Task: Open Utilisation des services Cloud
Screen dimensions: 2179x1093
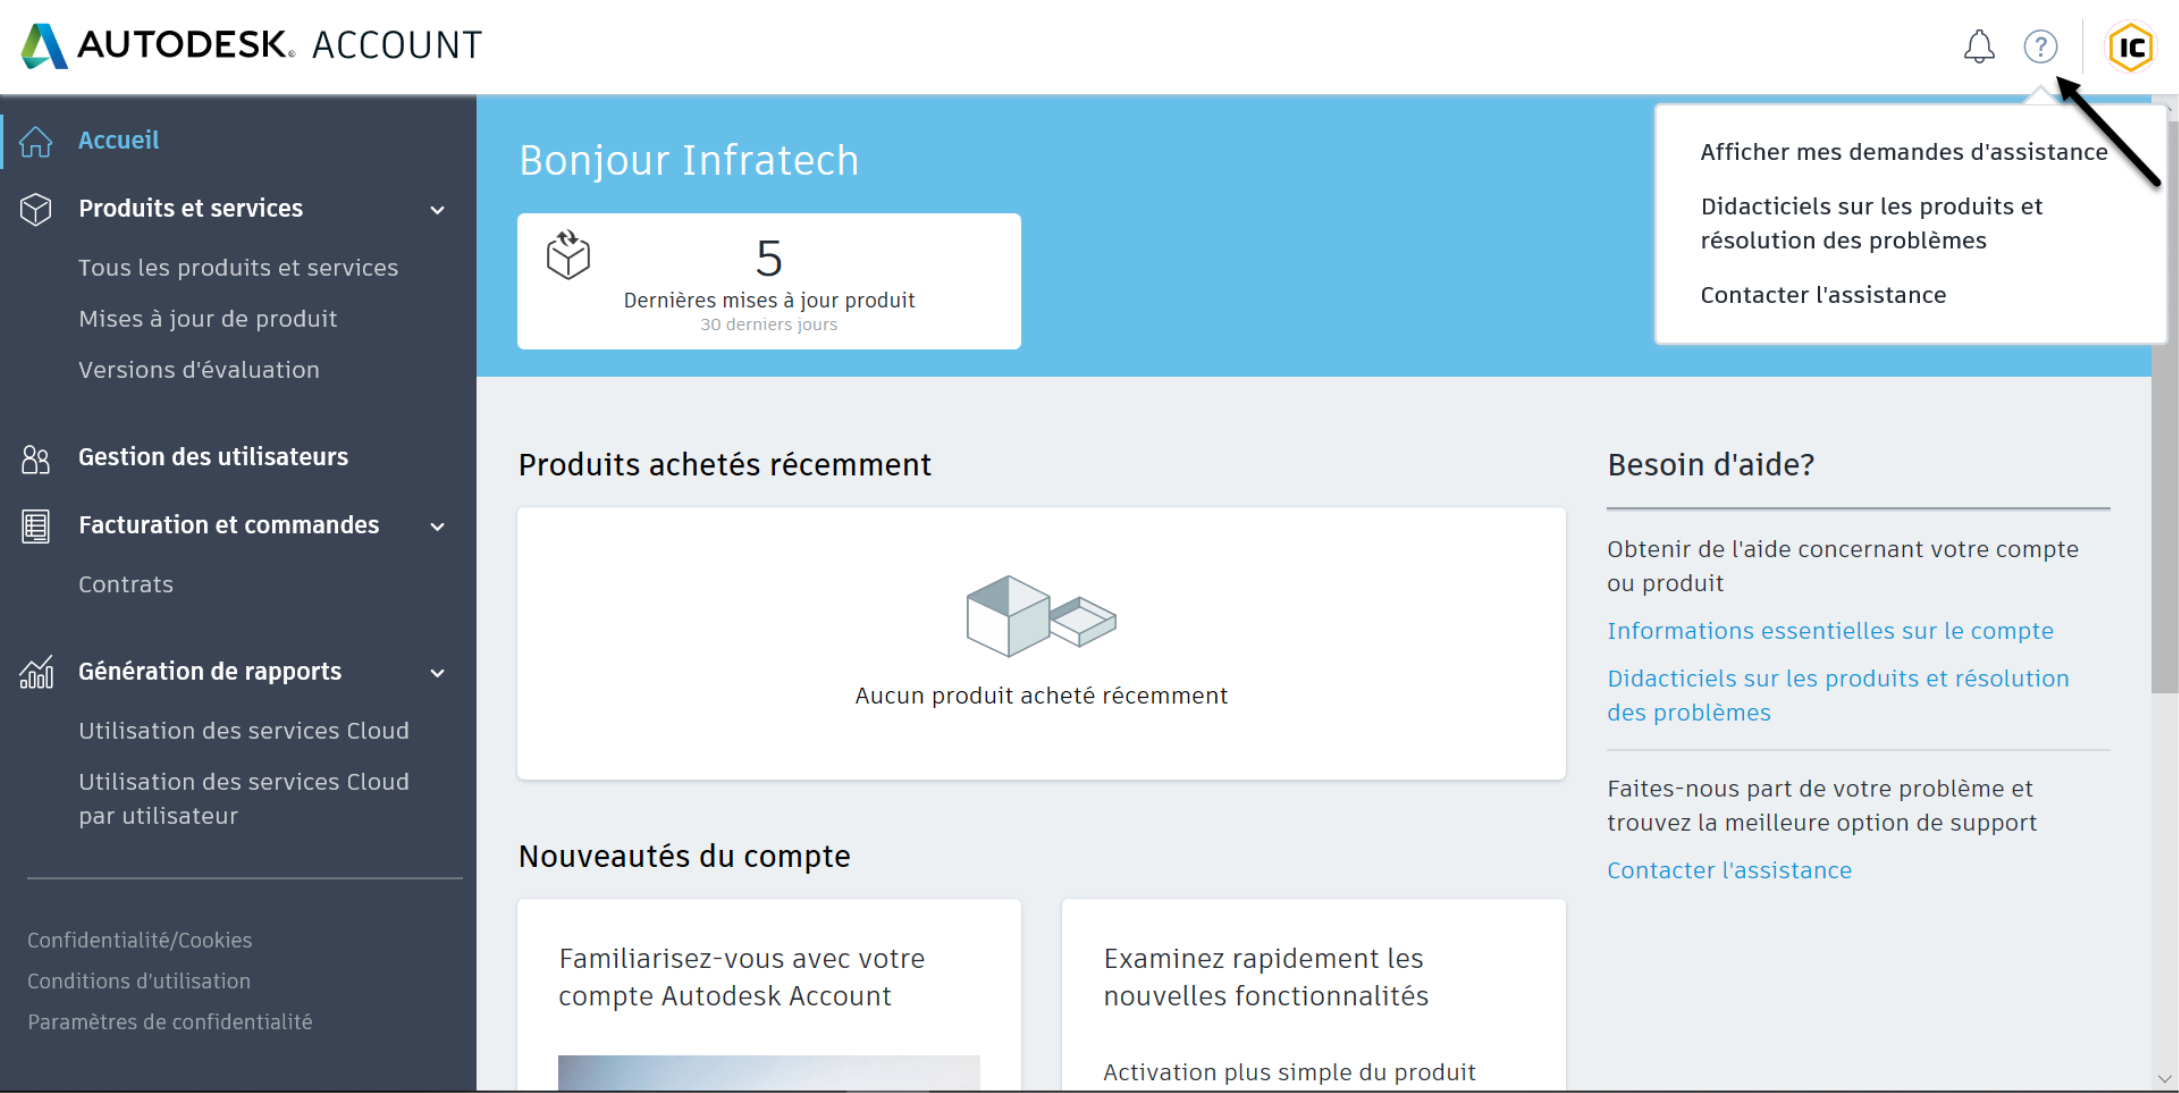Action: (x=243, y=730)
